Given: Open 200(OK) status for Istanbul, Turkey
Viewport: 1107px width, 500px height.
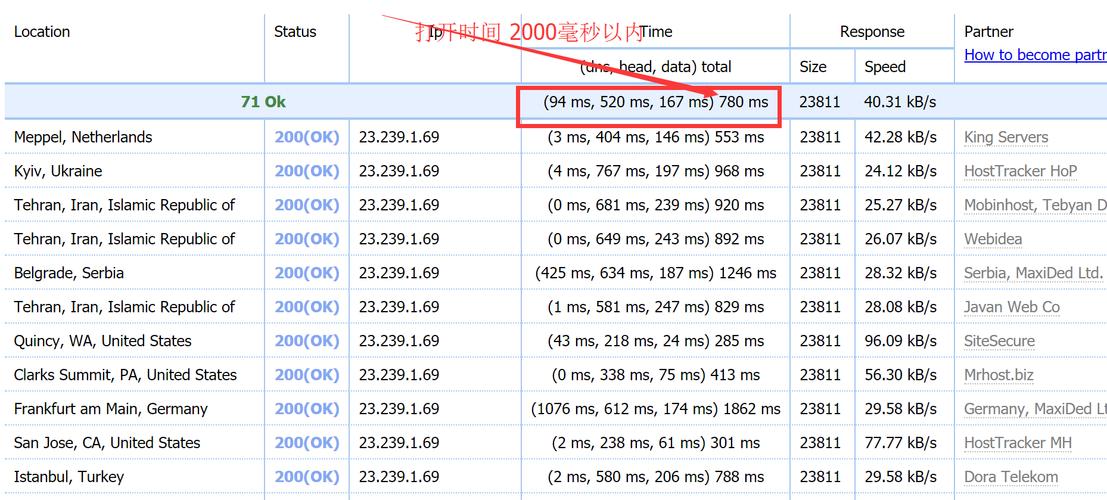Looking at the screenshot, I should [307, 477].
